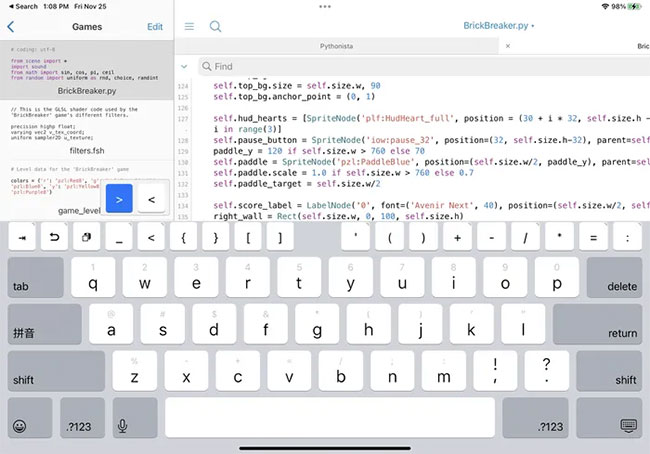Click the right_wall = Rect line
The width and height of the screenshot is (650, 454).
(338, 216)
